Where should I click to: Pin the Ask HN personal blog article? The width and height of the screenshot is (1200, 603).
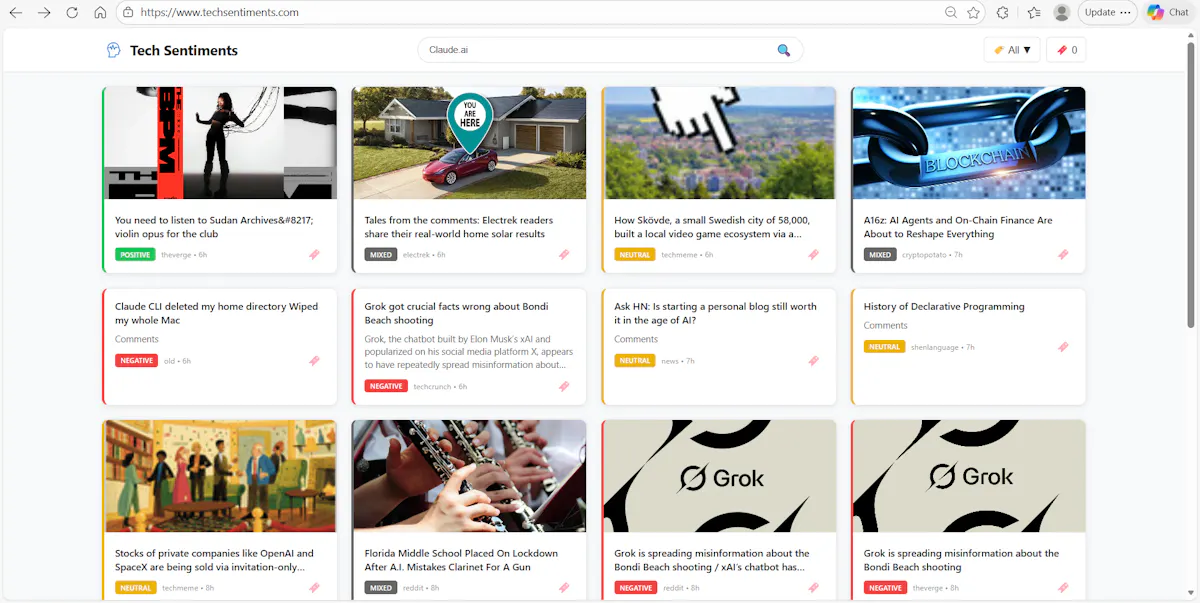813,361
